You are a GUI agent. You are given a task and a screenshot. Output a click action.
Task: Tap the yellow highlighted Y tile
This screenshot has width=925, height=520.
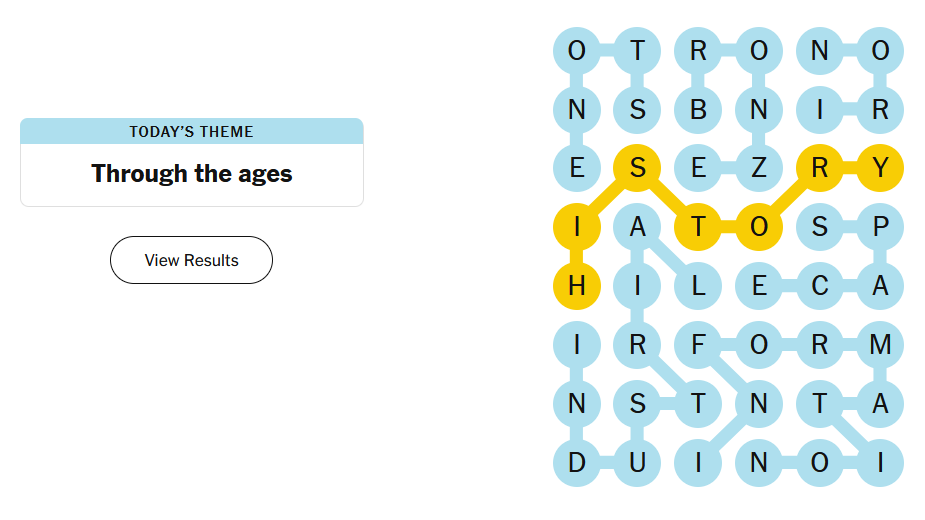point(880,168)
